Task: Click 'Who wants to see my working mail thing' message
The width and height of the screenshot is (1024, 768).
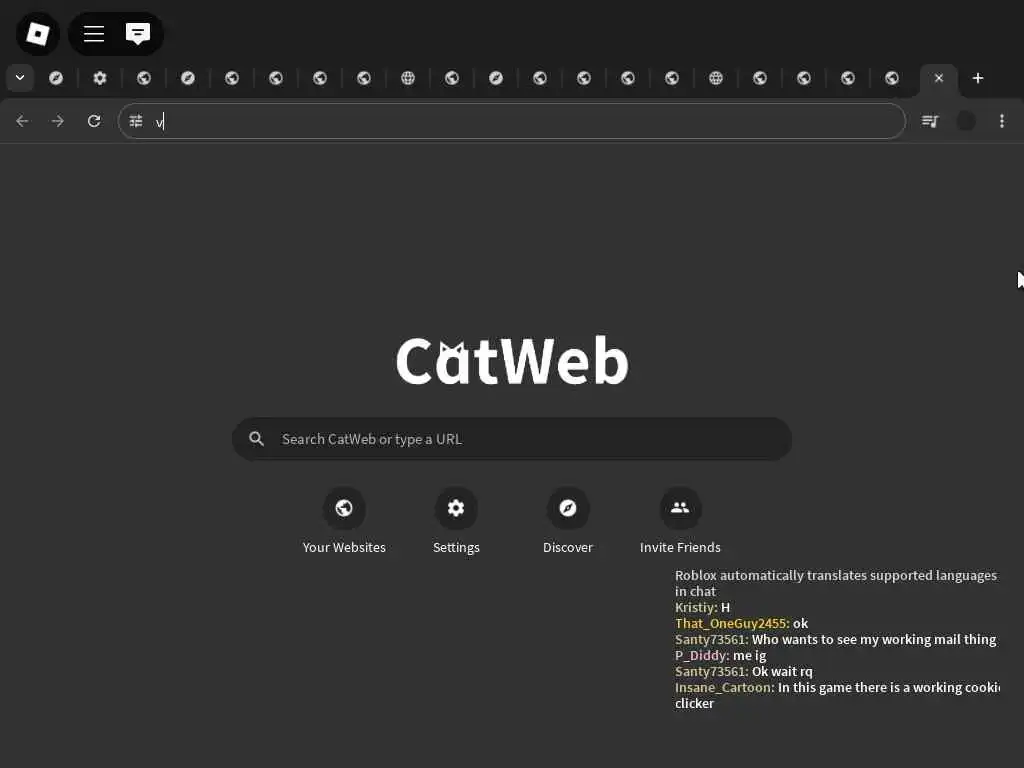Action: (874, 639)
